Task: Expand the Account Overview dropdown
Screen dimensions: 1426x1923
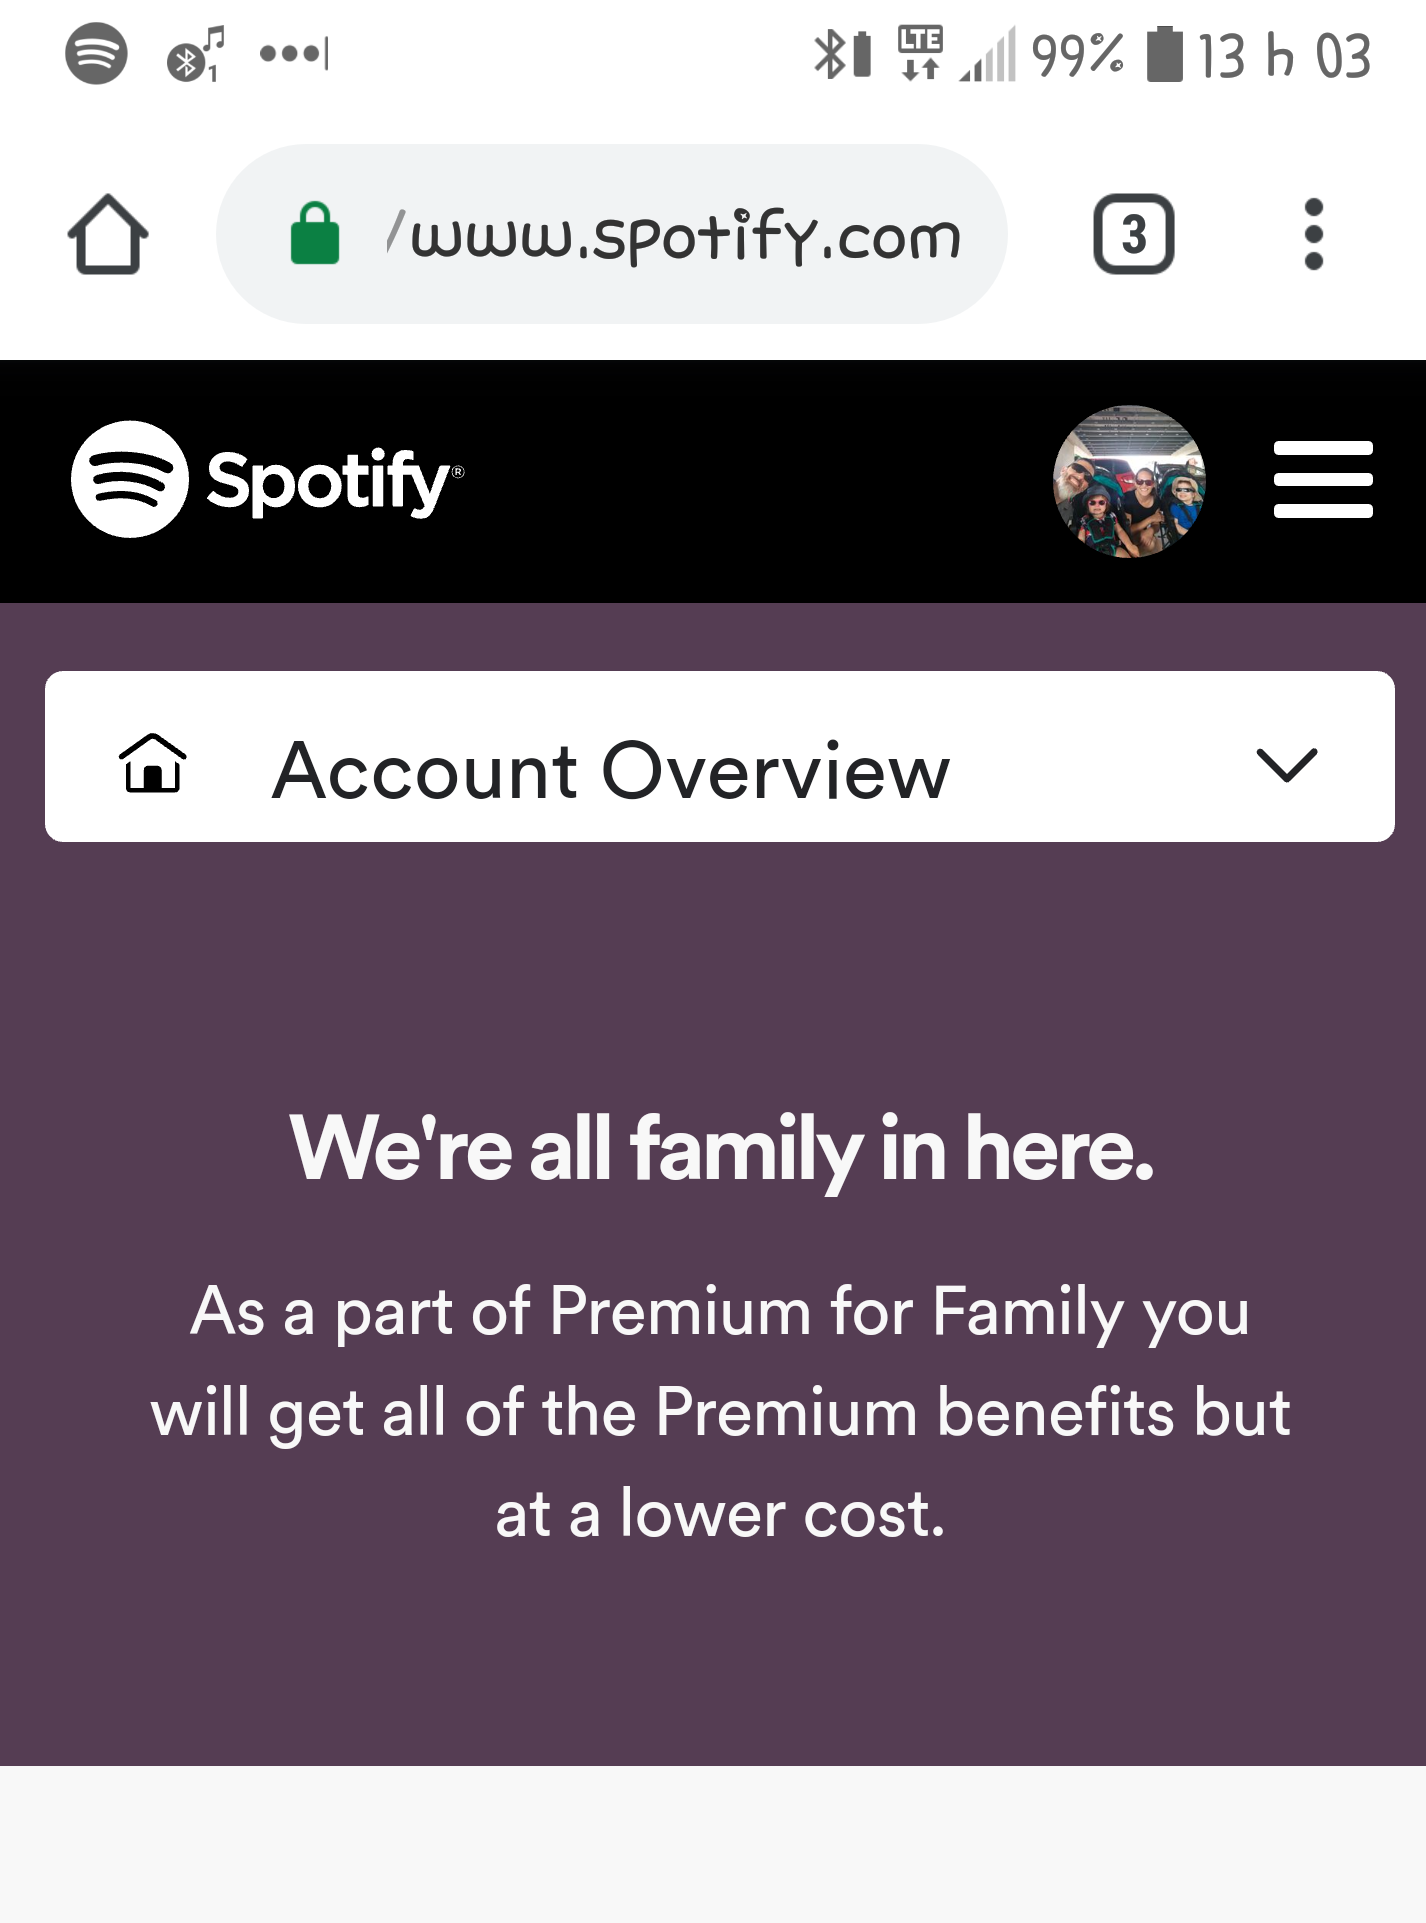Action: [720, 756]
